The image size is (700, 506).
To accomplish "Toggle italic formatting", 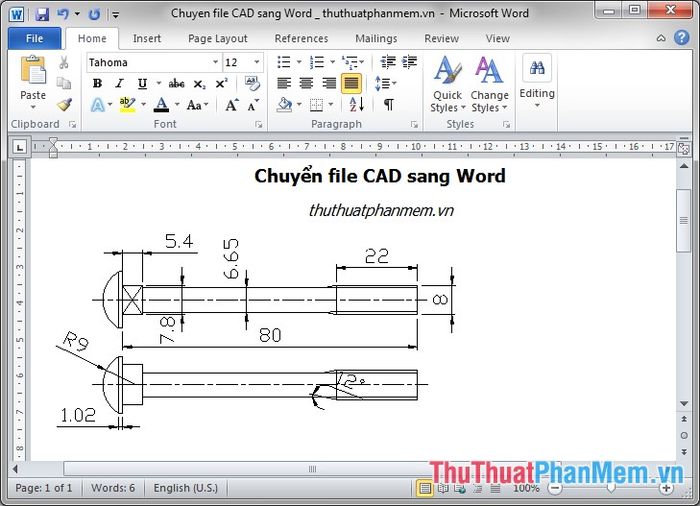I will point(119,84).
